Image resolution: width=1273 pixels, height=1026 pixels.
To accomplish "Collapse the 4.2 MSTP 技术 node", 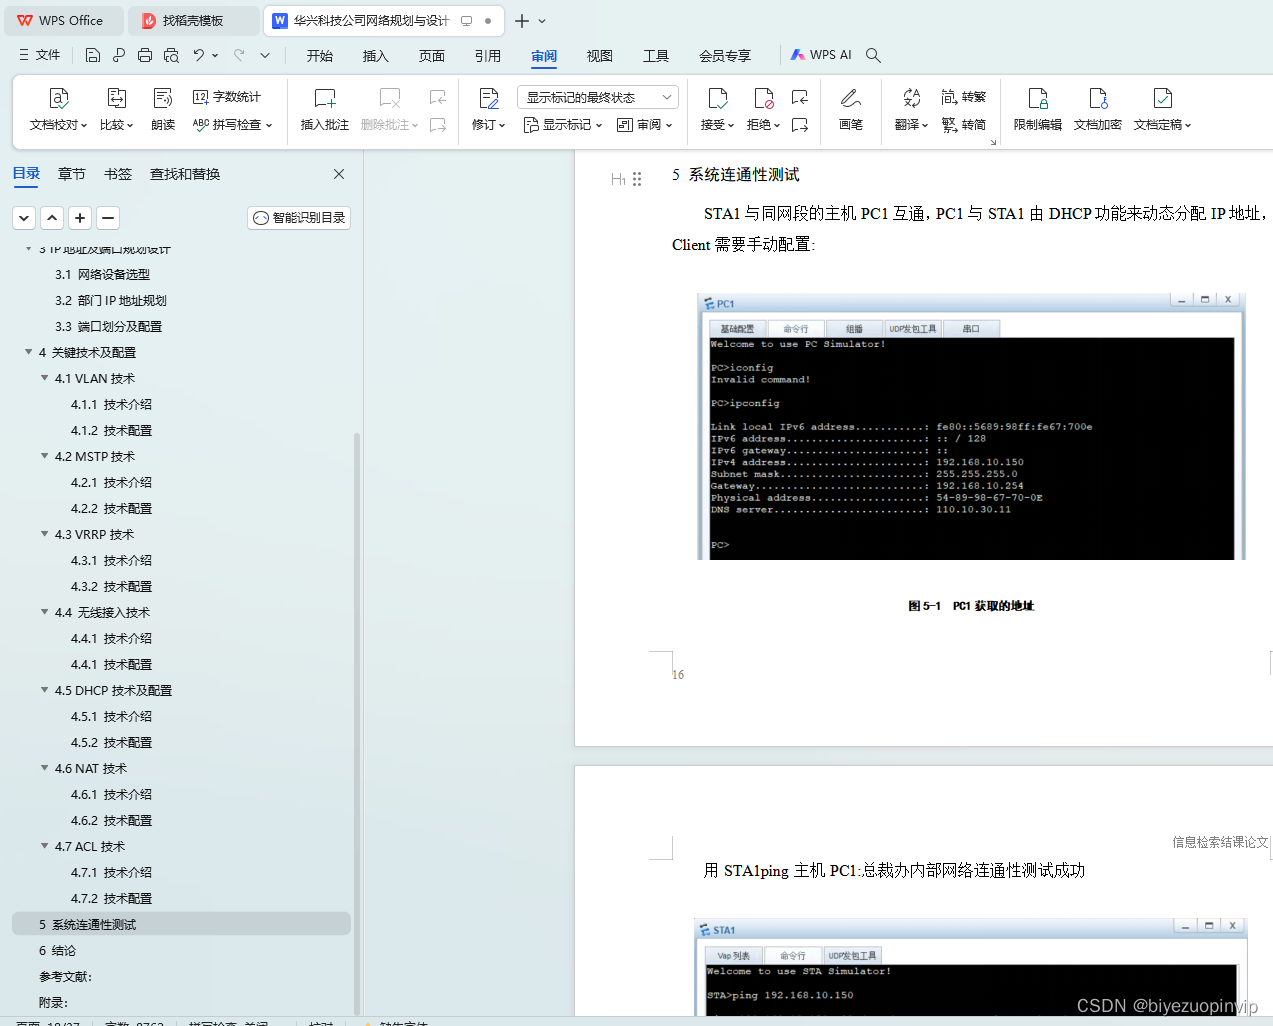I will pyautogui.click(x=44, y=456).
